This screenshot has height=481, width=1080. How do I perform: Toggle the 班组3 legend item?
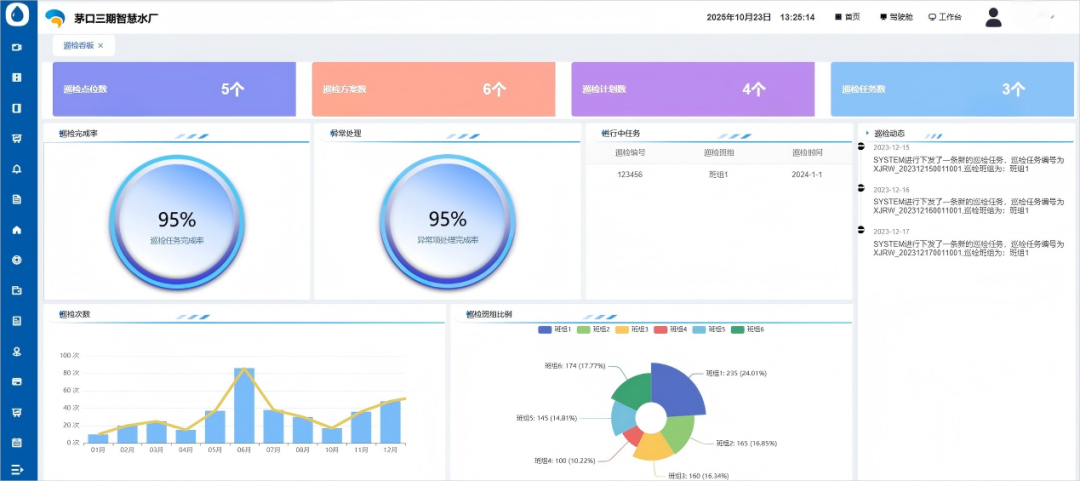click(x=634, y=329)
